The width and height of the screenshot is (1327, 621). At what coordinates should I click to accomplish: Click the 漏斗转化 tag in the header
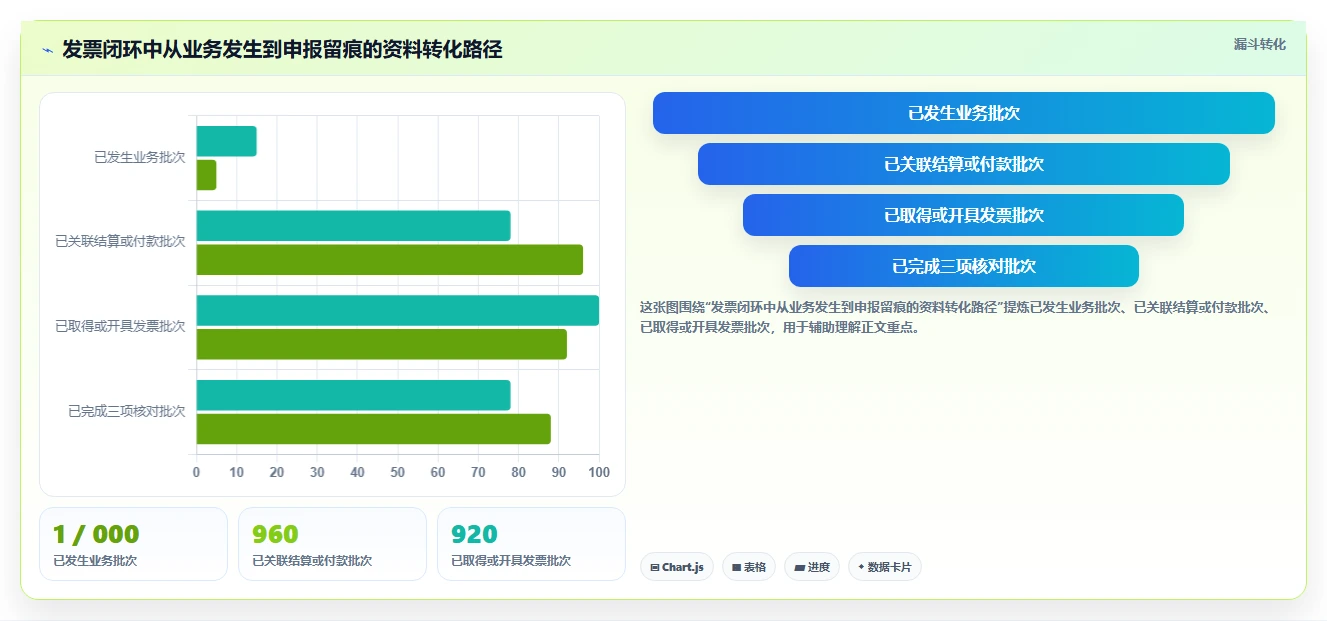(x=1259, y=45)
